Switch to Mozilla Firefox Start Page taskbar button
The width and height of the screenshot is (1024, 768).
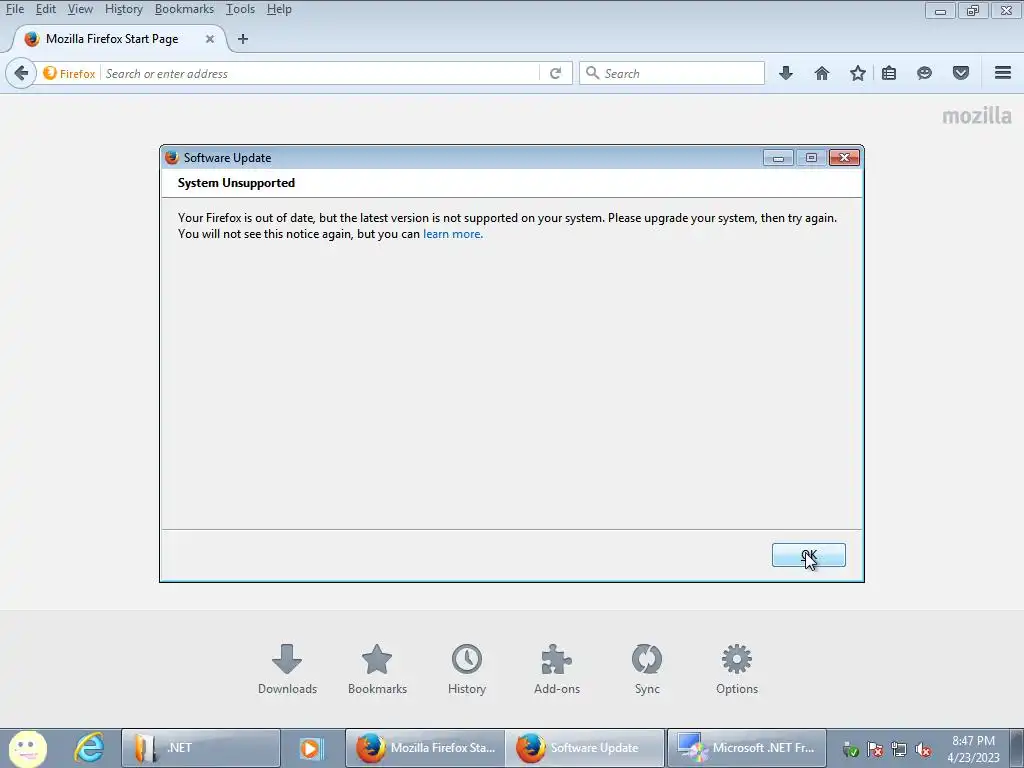pos(425,748)
